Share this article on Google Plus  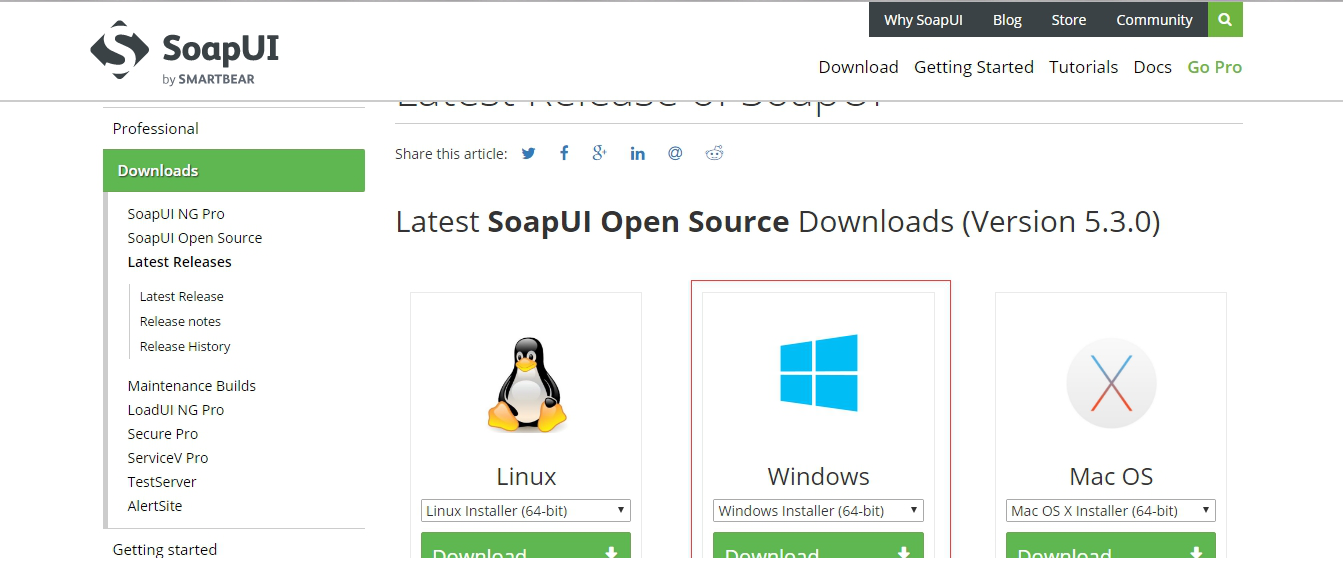point(600,153)
